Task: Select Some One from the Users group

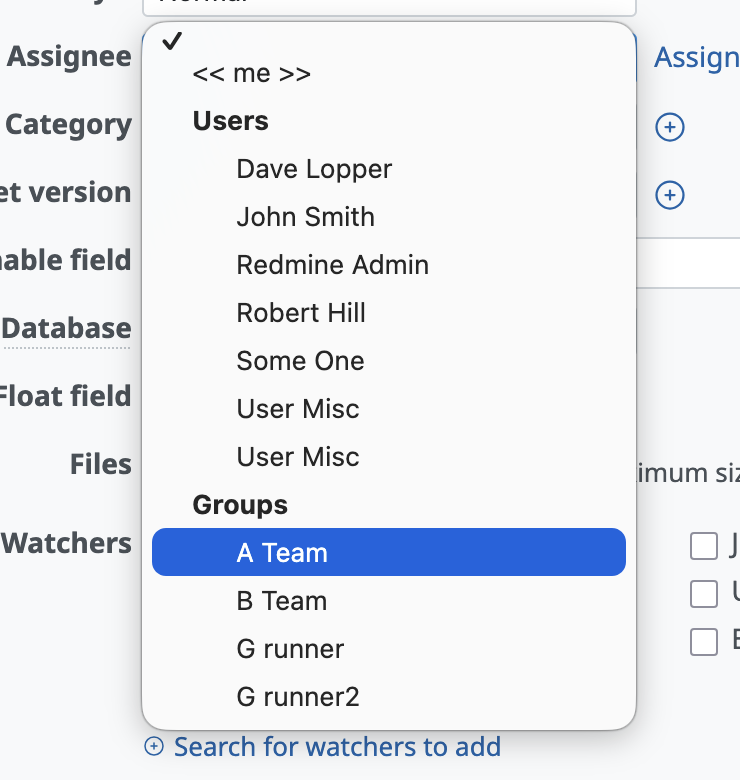Action: pos(300,361)
